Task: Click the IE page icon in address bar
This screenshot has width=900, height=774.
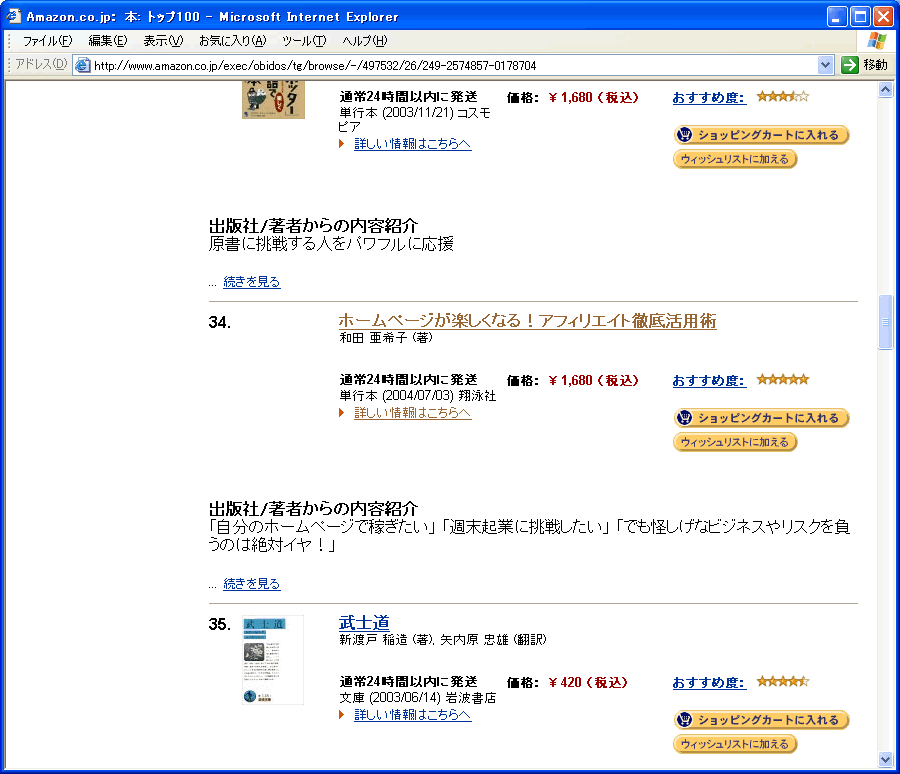Action: tap(83, 65)
